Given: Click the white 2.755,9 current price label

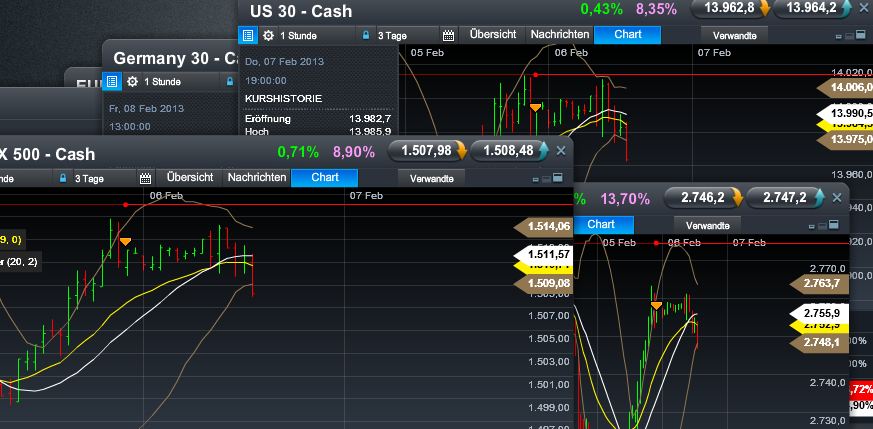Looking at the screenshot, I should pos(820,313).
